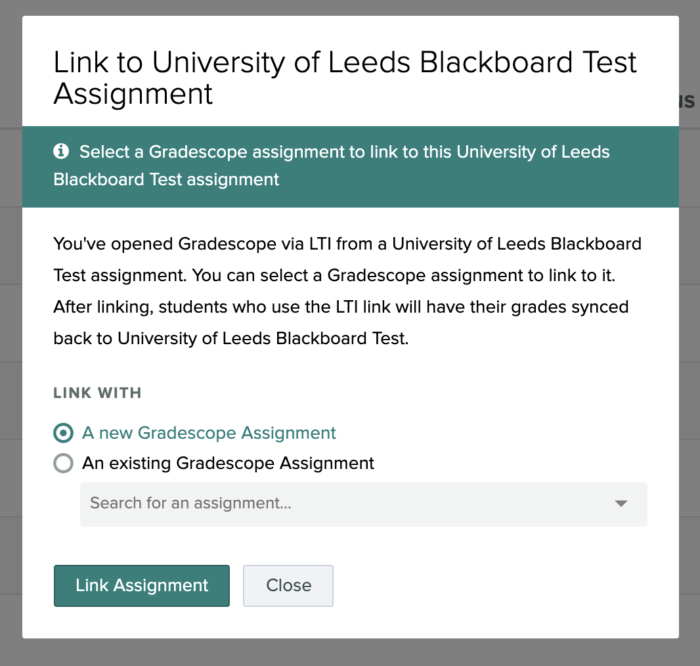Select the new Gradescope Assignment radio button
The image size is (700, 666).
click(x=64, y=433)
